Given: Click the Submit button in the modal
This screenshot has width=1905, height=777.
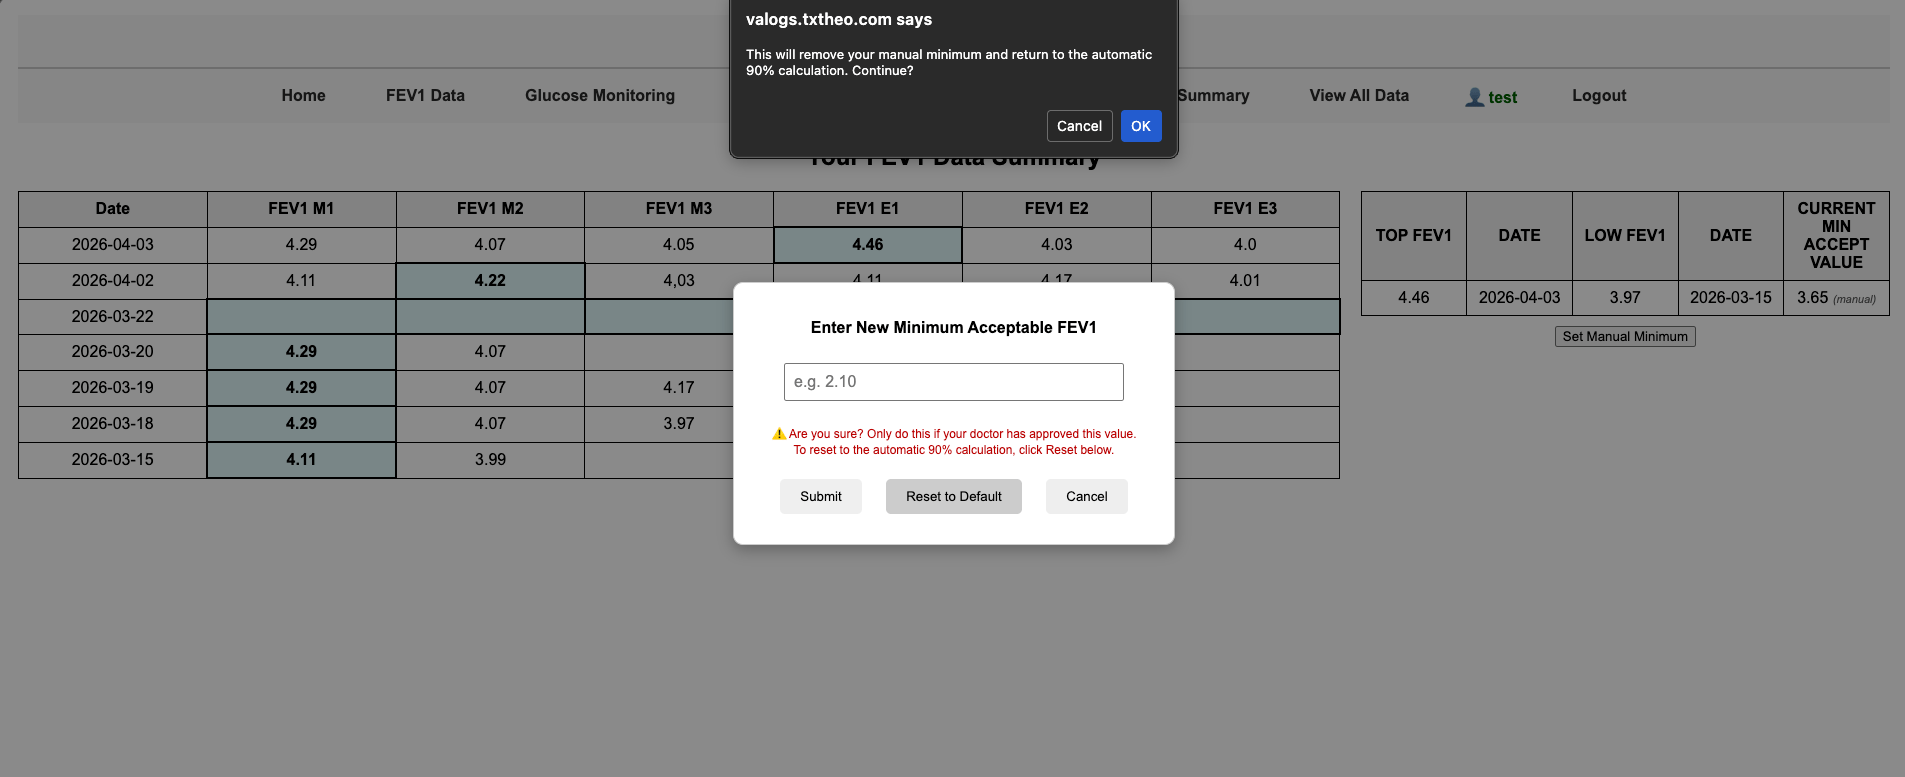Looking at the screenshot, I should 820,497.
